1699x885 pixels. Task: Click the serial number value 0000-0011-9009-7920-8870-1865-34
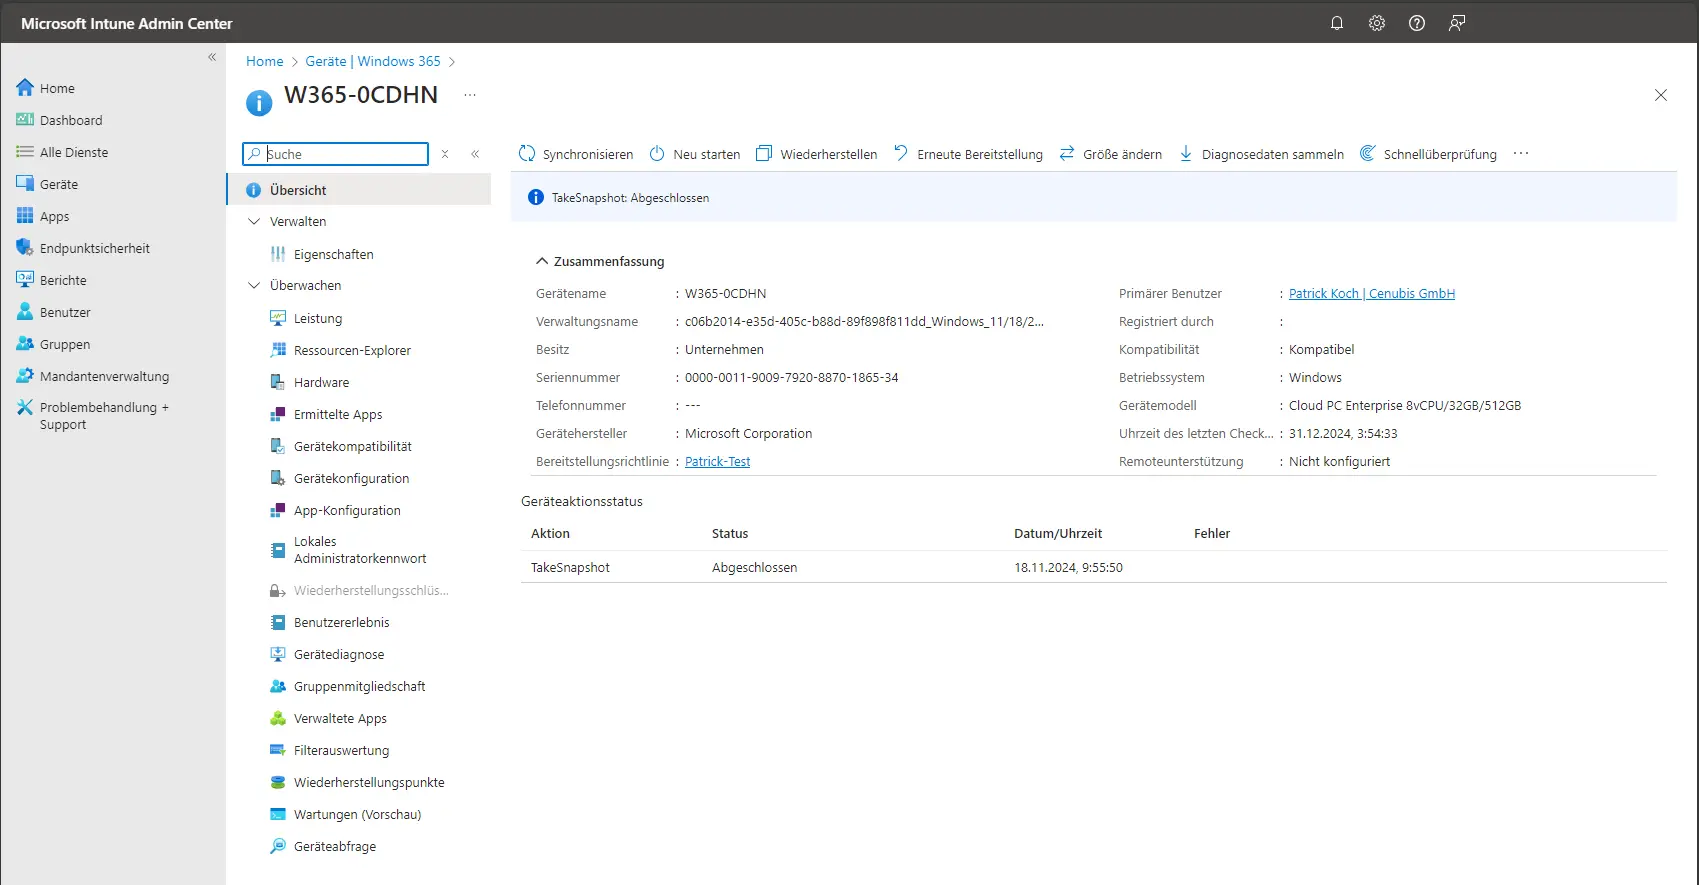click(792, 377)
